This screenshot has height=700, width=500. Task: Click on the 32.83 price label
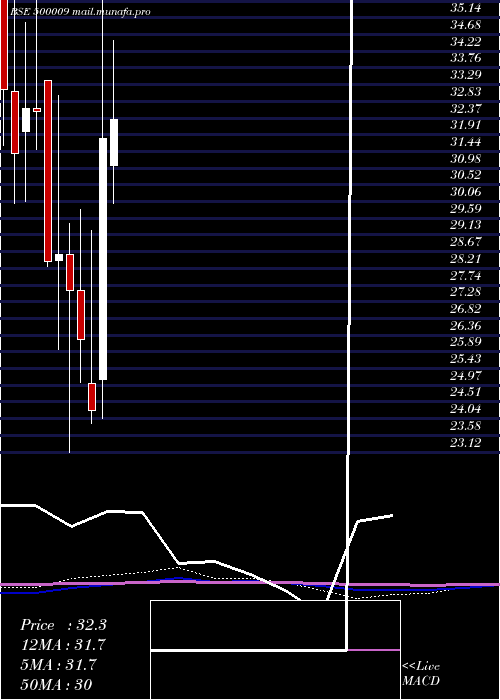[466, 92]
